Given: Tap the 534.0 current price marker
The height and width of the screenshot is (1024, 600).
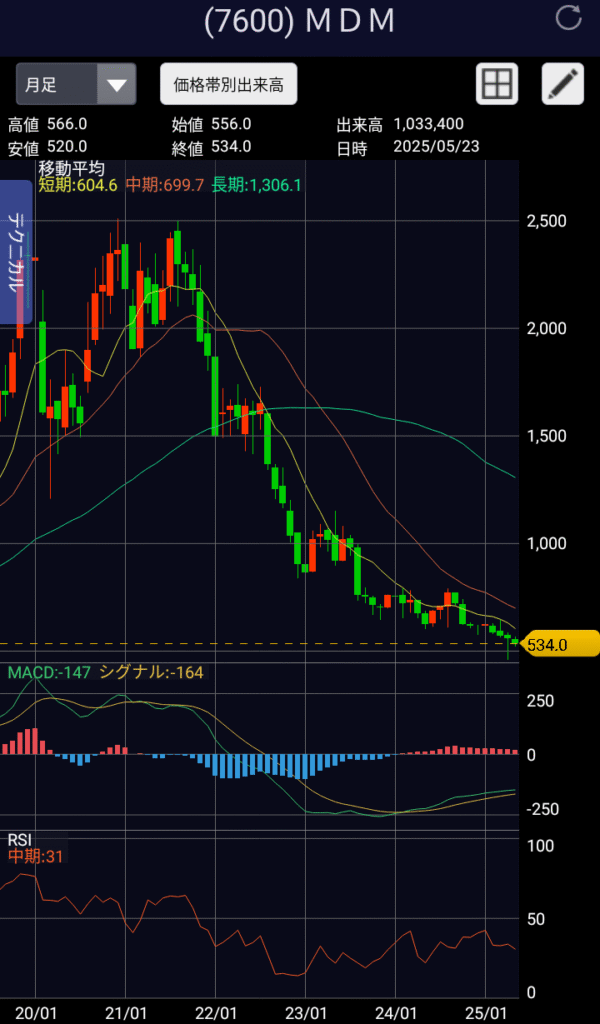Looking at the screenshot, I should coord(561,645).
